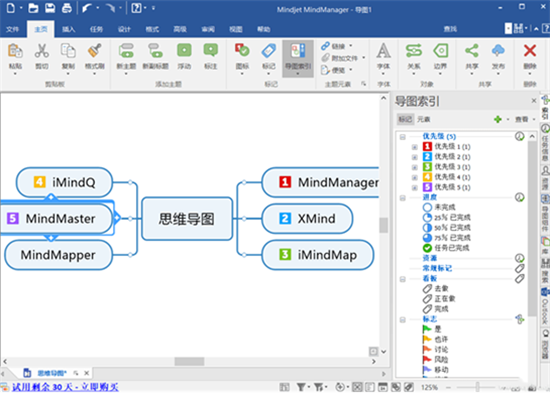Toggle the Map Index (导图索引) button

(x=298, y=58)
